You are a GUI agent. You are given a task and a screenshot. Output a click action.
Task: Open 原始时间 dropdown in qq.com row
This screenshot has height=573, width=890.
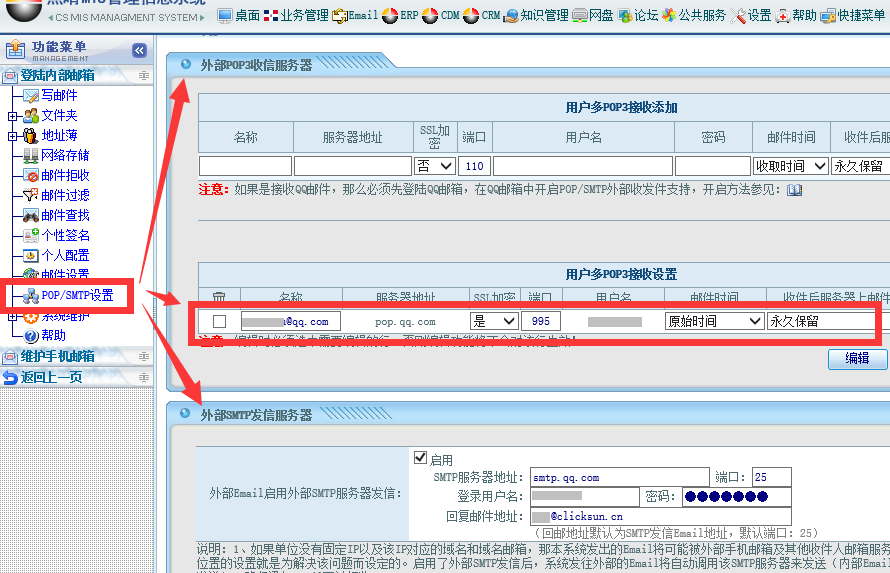pyautogui.click(x=713, y=321)
